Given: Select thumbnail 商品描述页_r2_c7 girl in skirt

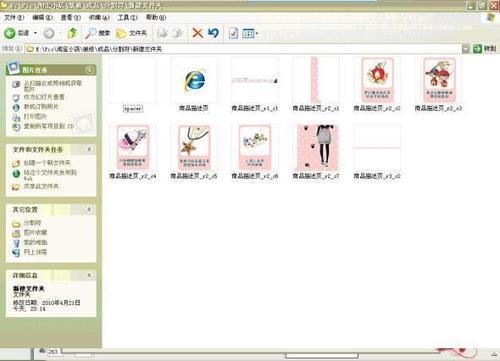Looking at the screenshot, I should pos(316,148).
